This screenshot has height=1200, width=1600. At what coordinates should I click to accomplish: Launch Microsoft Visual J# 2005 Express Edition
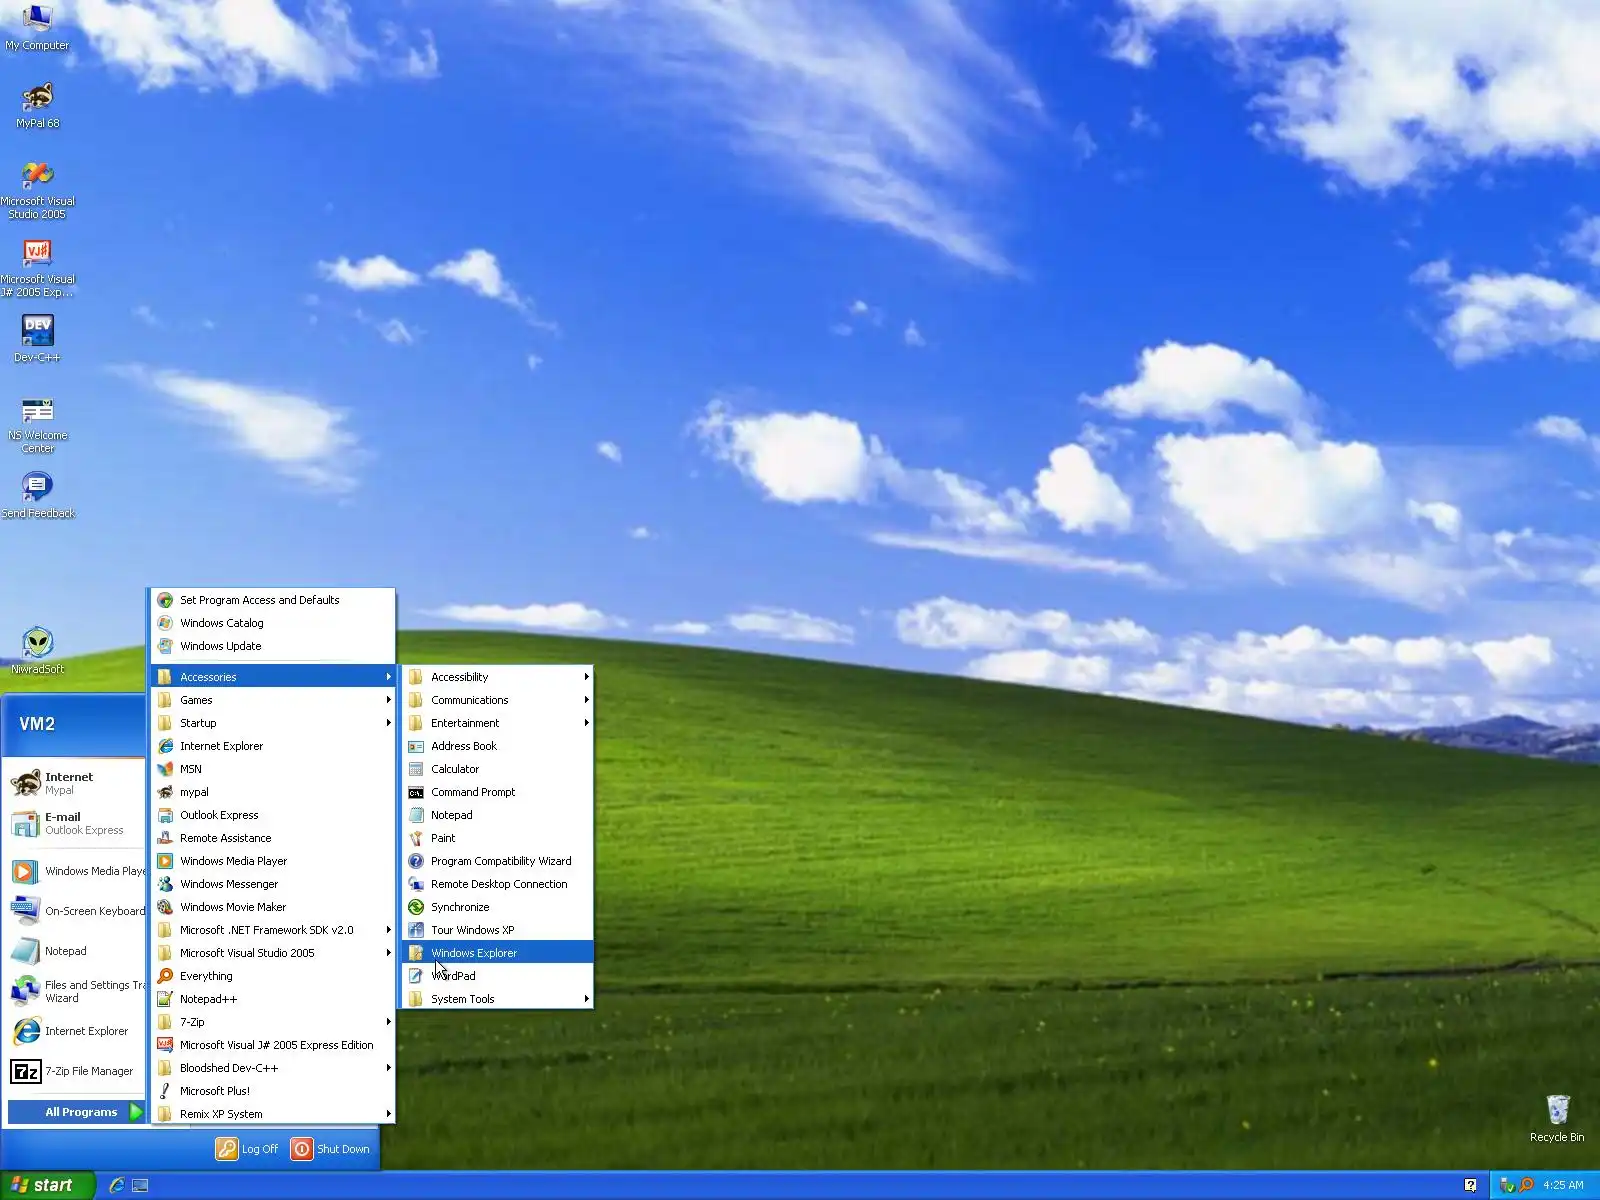coord(272,1045)
